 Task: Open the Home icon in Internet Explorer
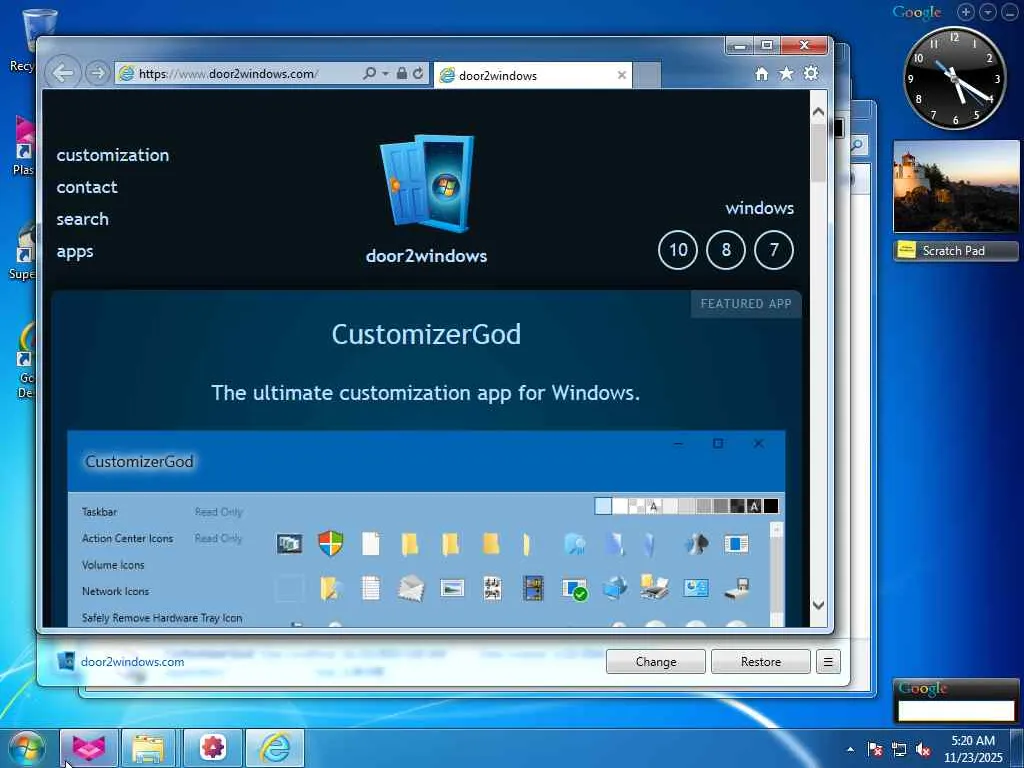tap(761, 74)
